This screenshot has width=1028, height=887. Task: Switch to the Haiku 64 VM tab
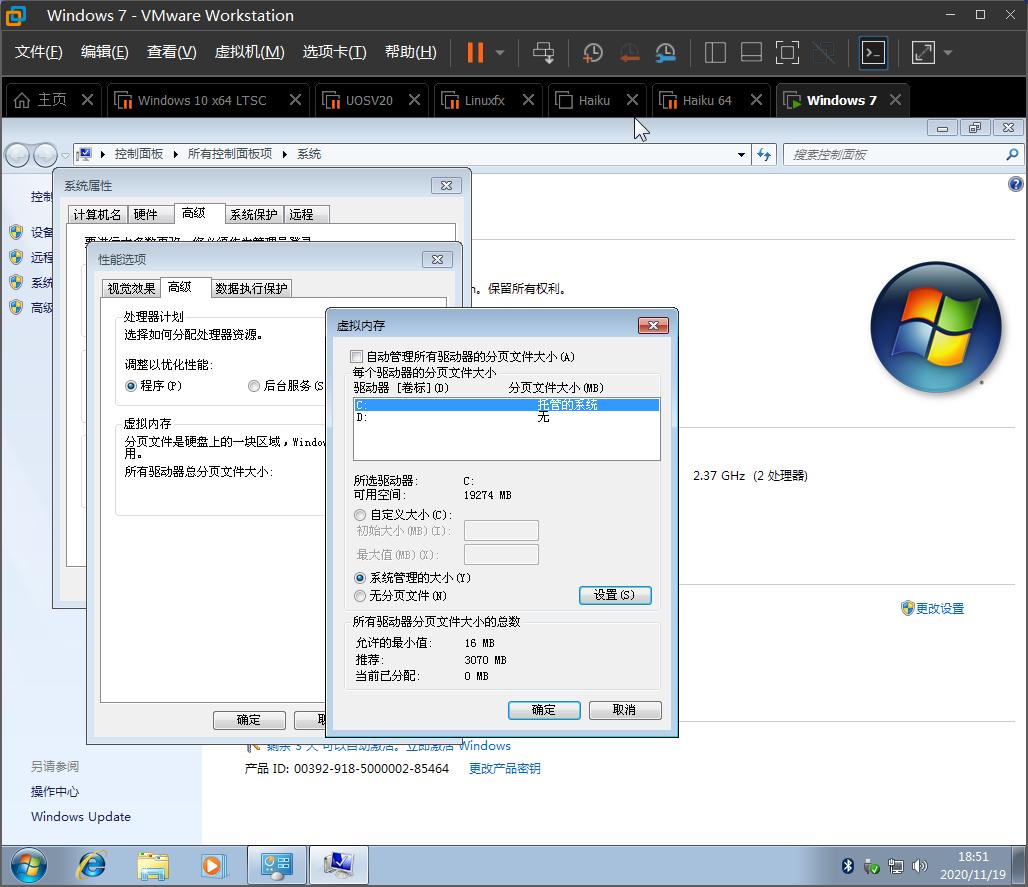pos(706,100)
